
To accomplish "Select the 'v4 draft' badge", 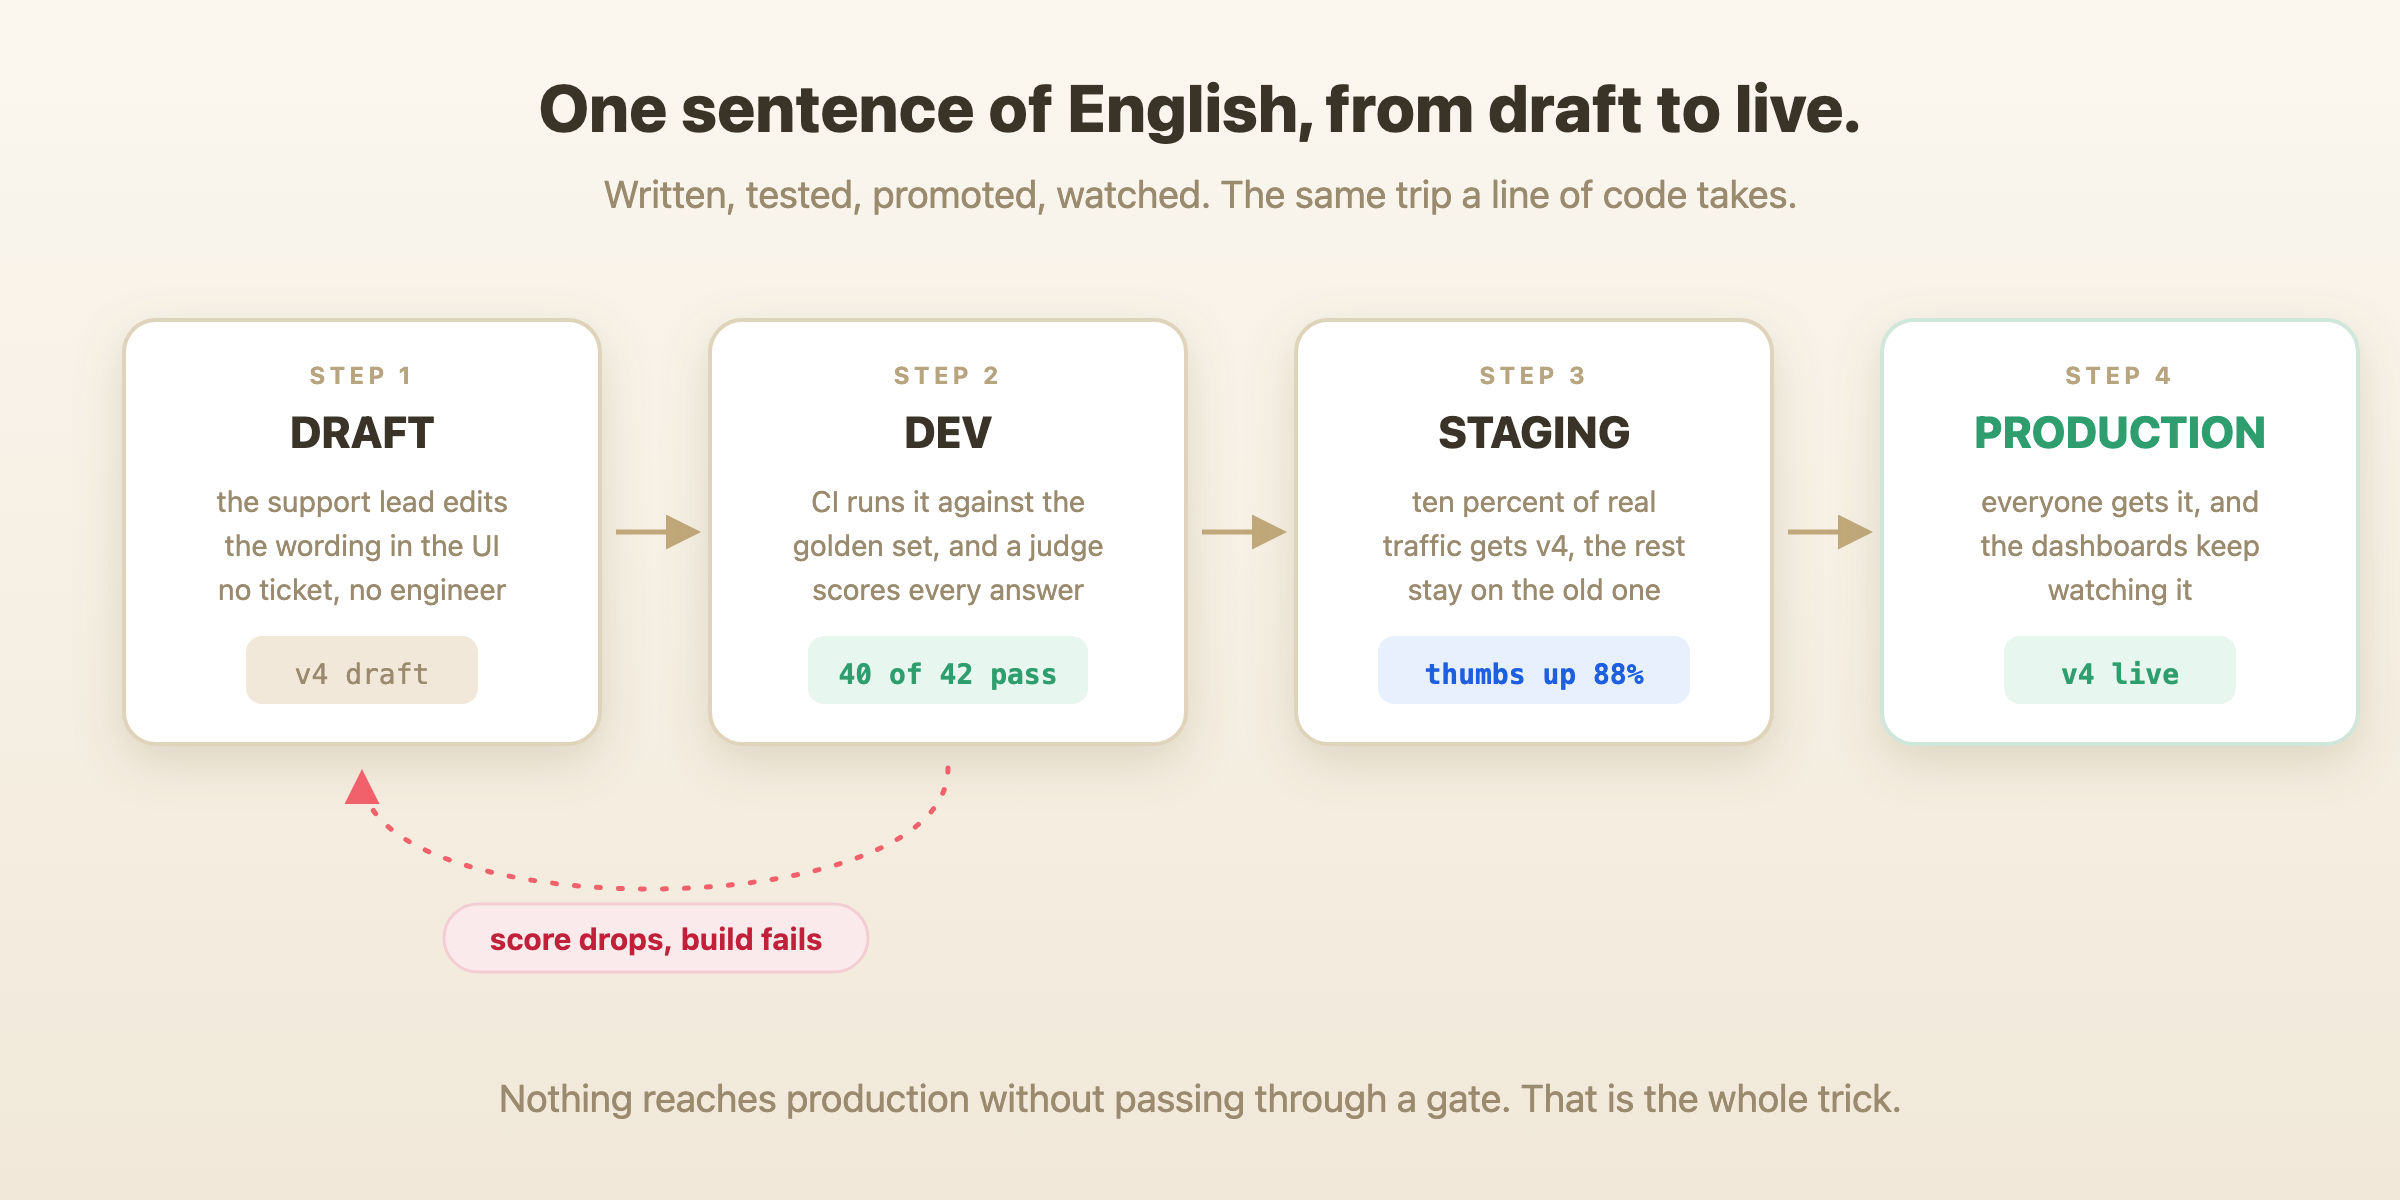I will (x=362, y=670).
